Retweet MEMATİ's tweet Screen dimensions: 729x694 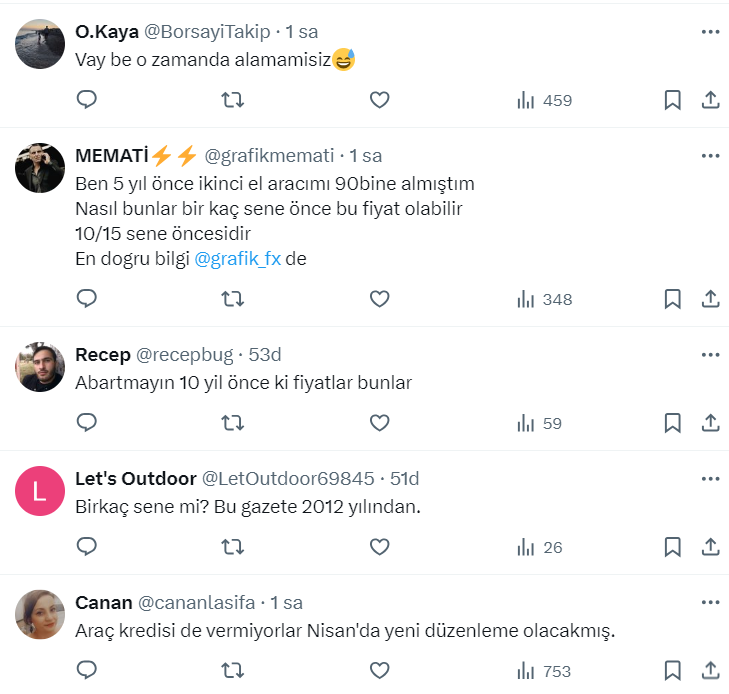pyautogui.click(x=232, y=298)
